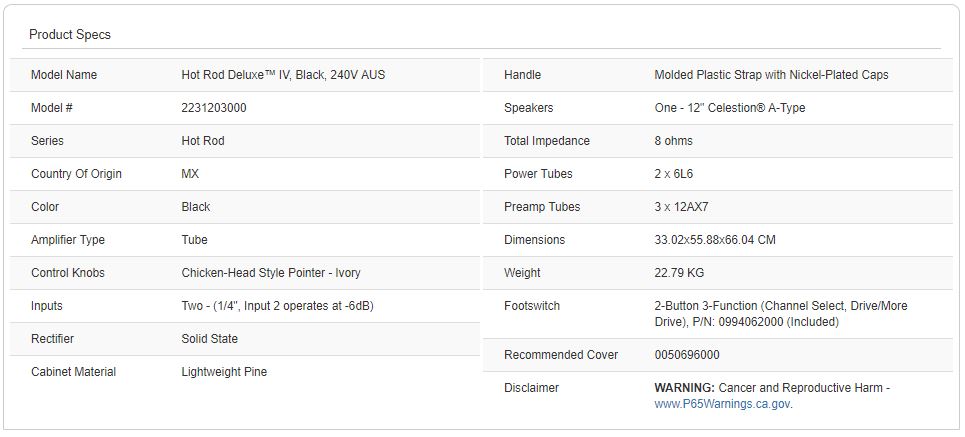Viewport: 965px width, 437px height.
Task: Select the Celestion A-Type speaker value
Action: click(x=729, y=108)
